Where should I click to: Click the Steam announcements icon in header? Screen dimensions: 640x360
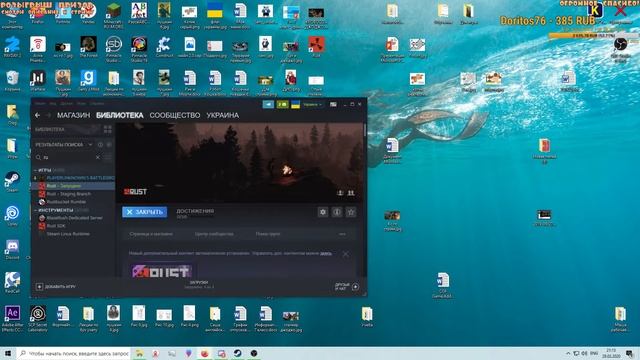click(x=268, y=104)
